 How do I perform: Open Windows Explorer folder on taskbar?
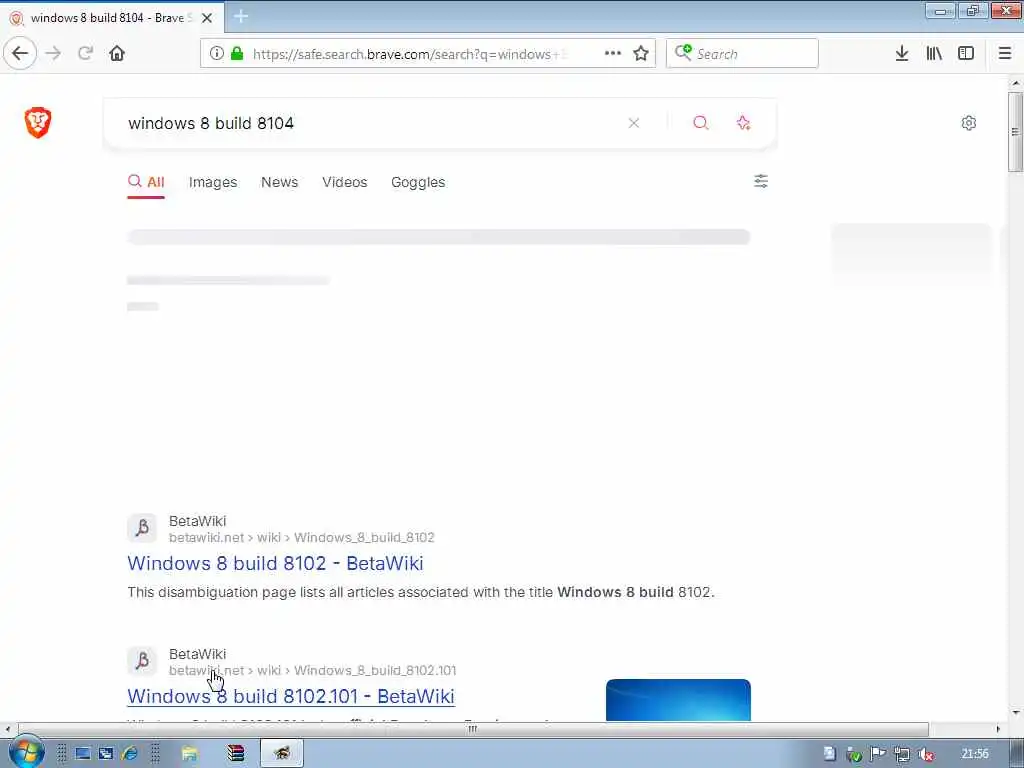pyautogui.click(x=189, y=754)
